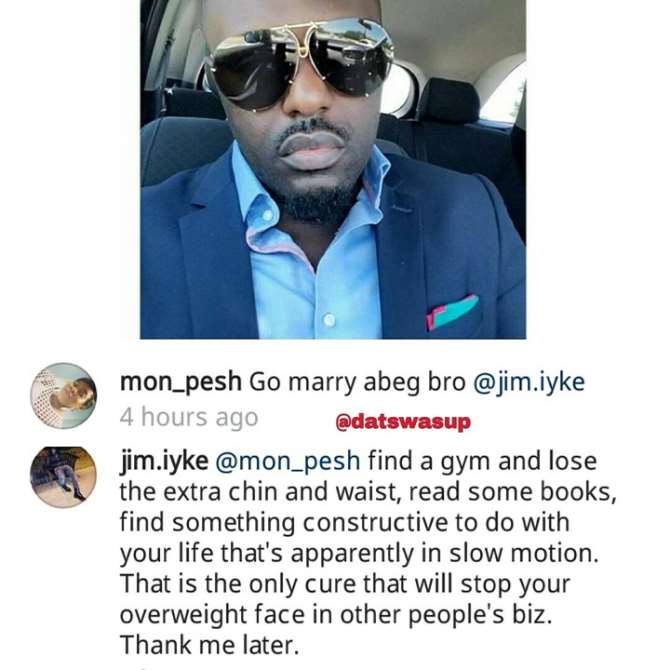670x670 pixels.
Task: Click the red @datswasup watermark
Action: click(x=403, y=422)
